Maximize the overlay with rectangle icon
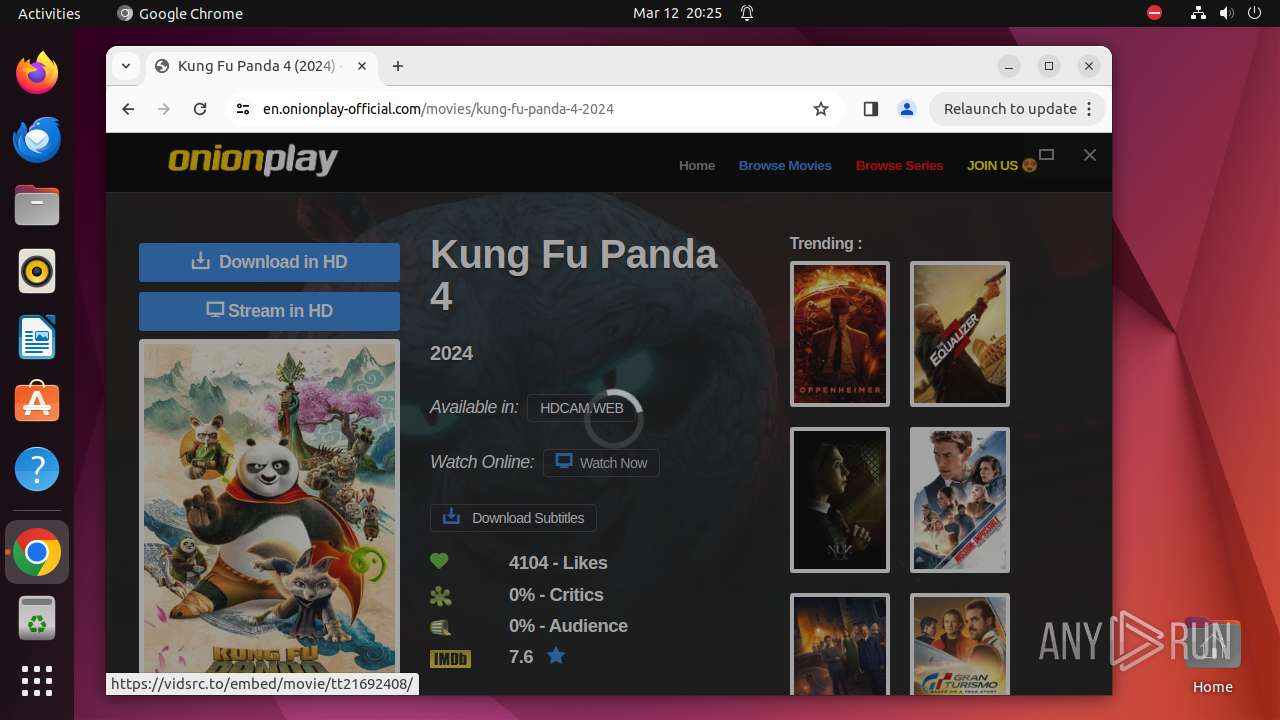 (x=1047, y=154)
